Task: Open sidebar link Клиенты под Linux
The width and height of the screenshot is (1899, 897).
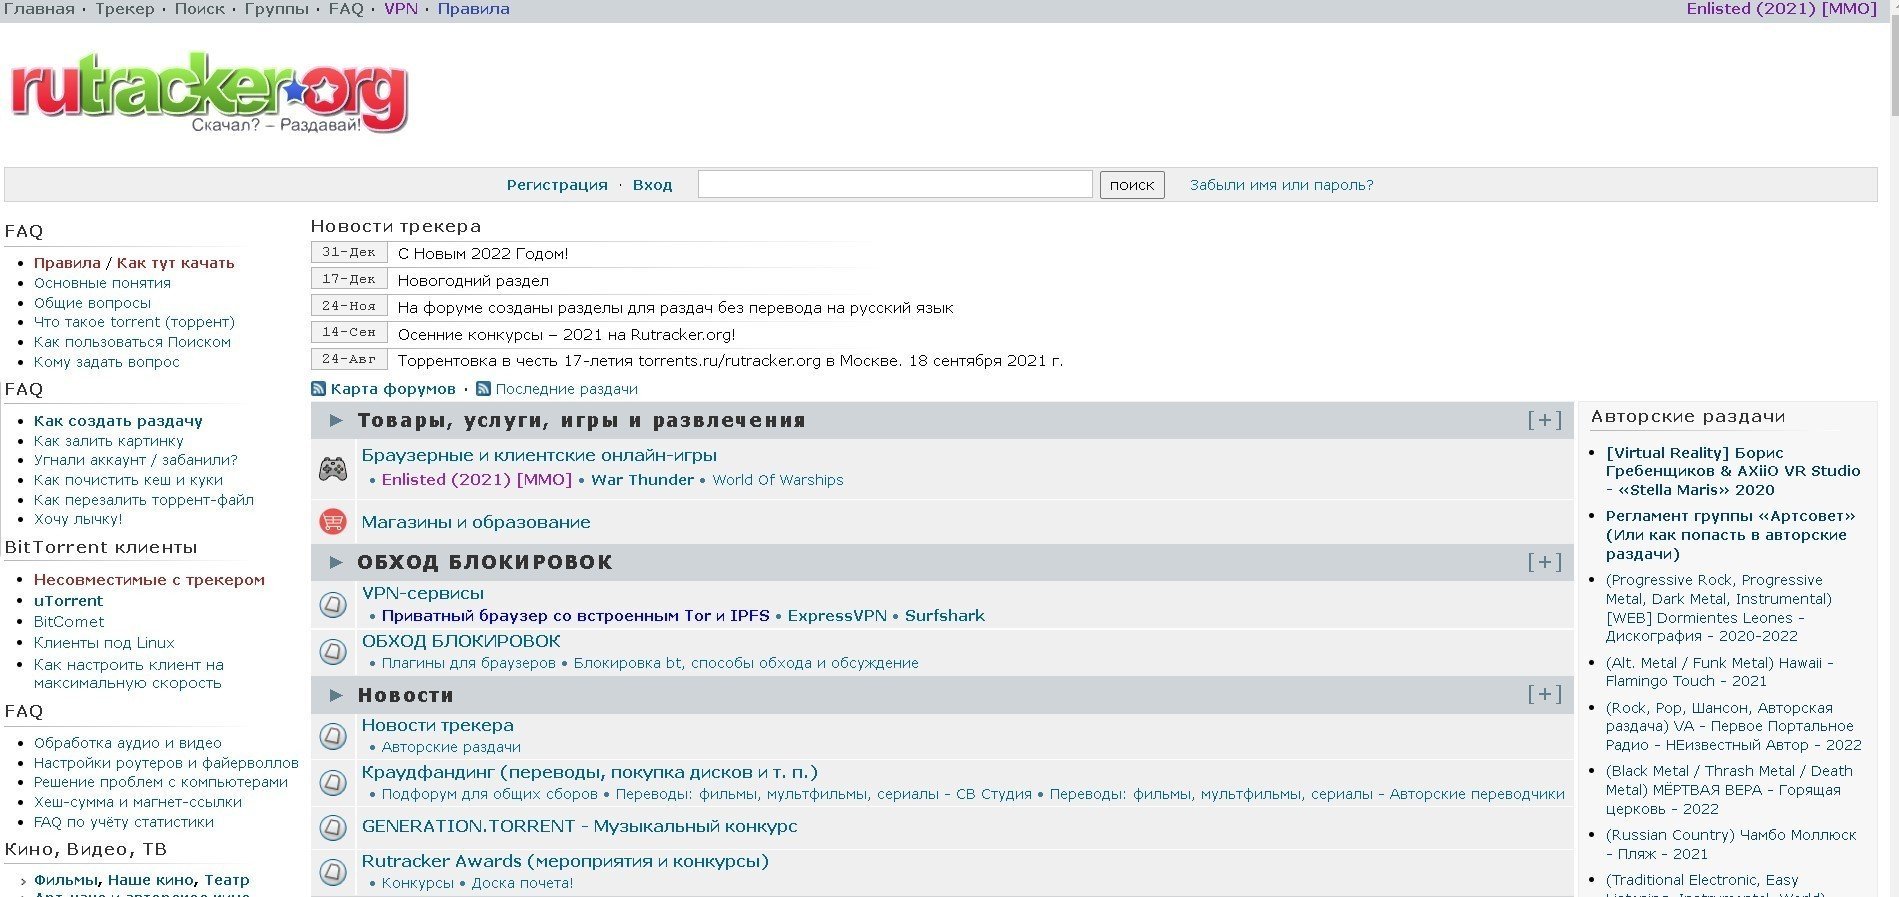Action: coord(104,643)
